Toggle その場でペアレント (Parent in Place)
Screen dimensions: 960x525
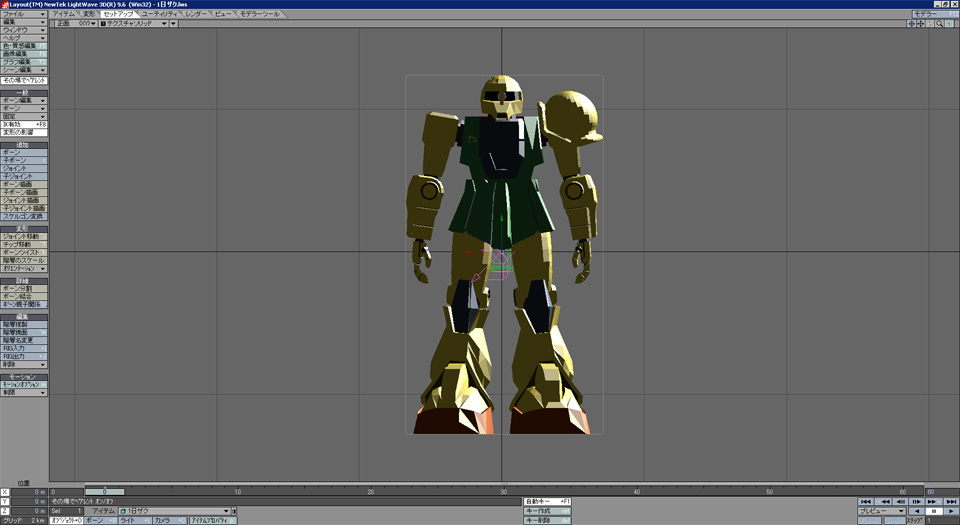(24, 81)
